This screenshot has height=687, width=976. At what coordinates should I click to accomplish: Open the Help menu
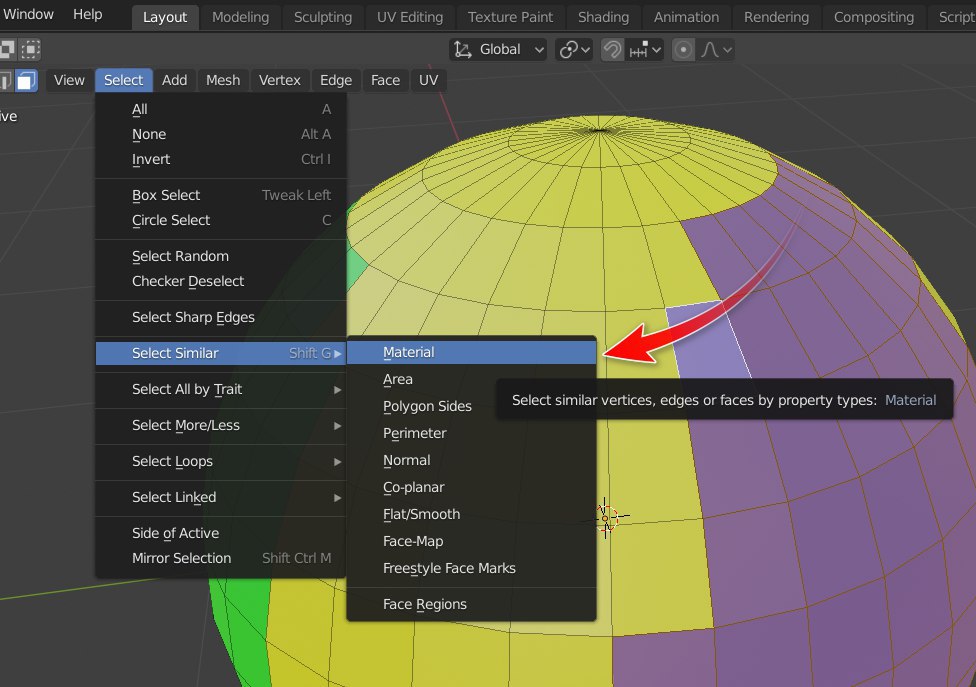pos(87,14)
